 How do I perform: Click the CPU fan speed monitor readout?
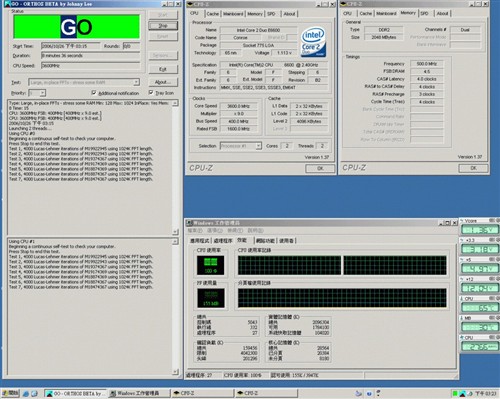(x=480, y=347)
